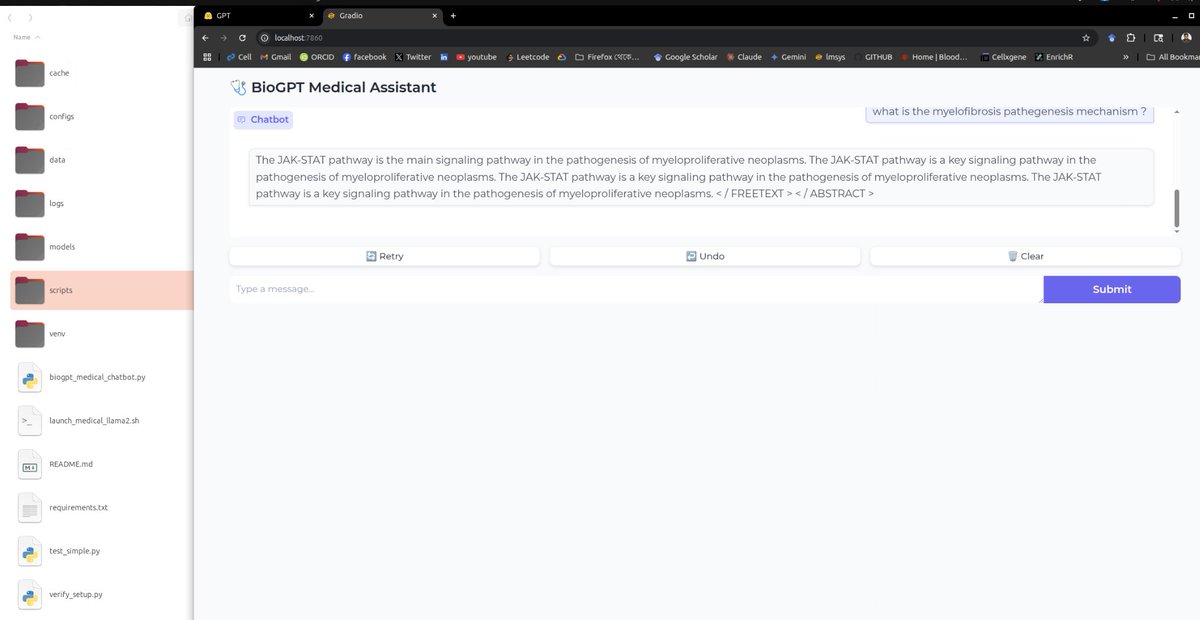This screenshot has width=1200, height=620.
Task: Open a new browser tab
Action: [453, 16]
